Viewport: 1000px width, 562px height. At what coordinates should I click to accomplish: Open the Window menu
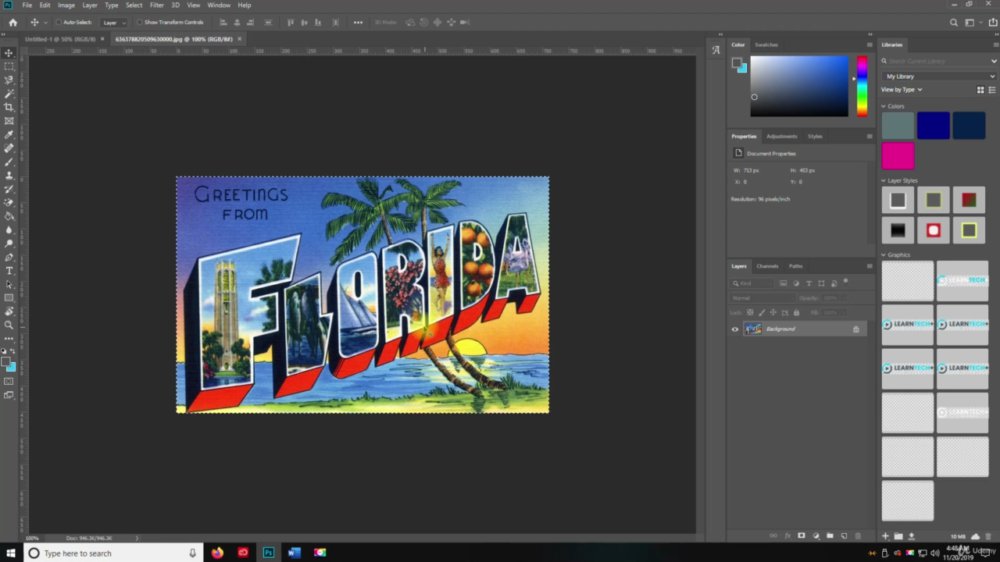pos(219,5)
